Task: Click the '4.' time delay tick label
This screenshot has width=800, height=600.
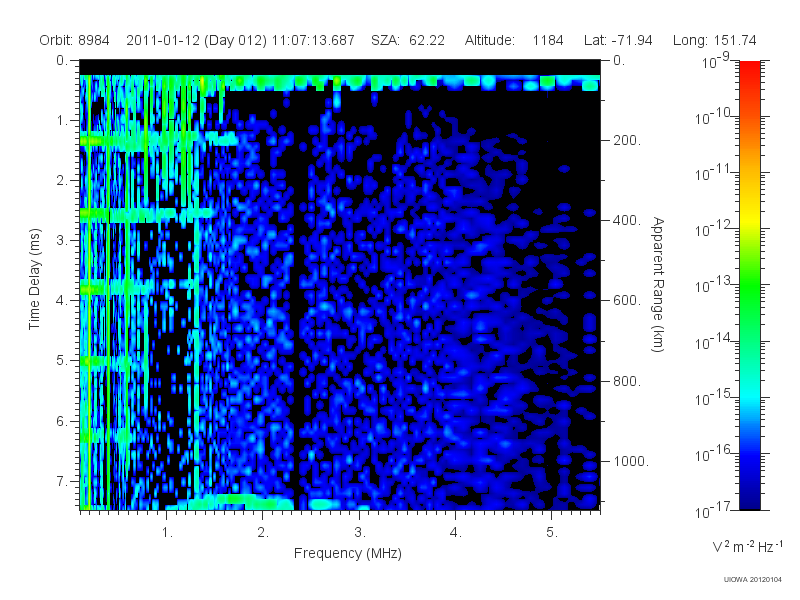Action: point(62,301)
